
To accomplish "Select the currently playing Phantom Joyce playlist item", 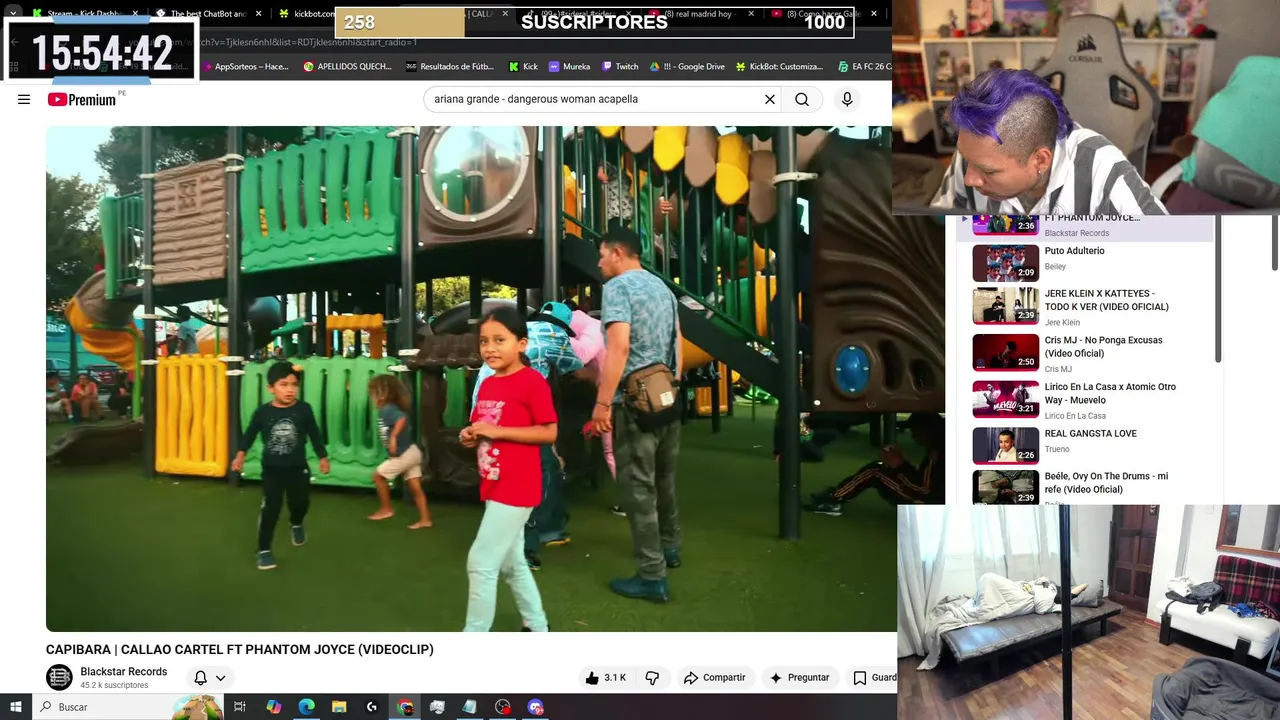I will [1085, 226].
